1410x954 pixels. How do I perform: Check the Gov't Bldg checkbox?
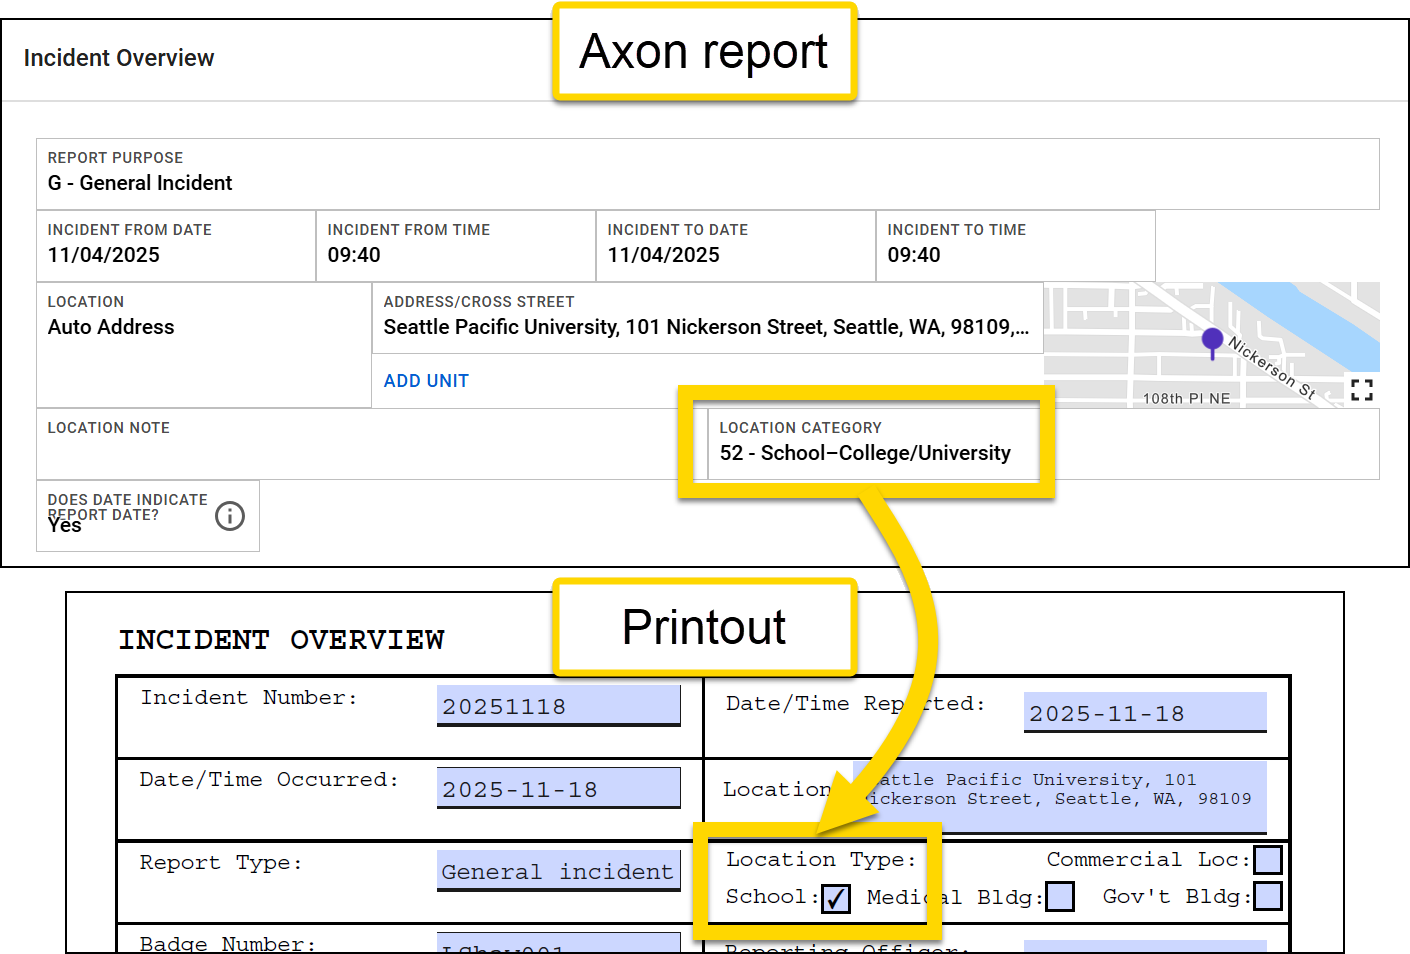(1267, 896)
